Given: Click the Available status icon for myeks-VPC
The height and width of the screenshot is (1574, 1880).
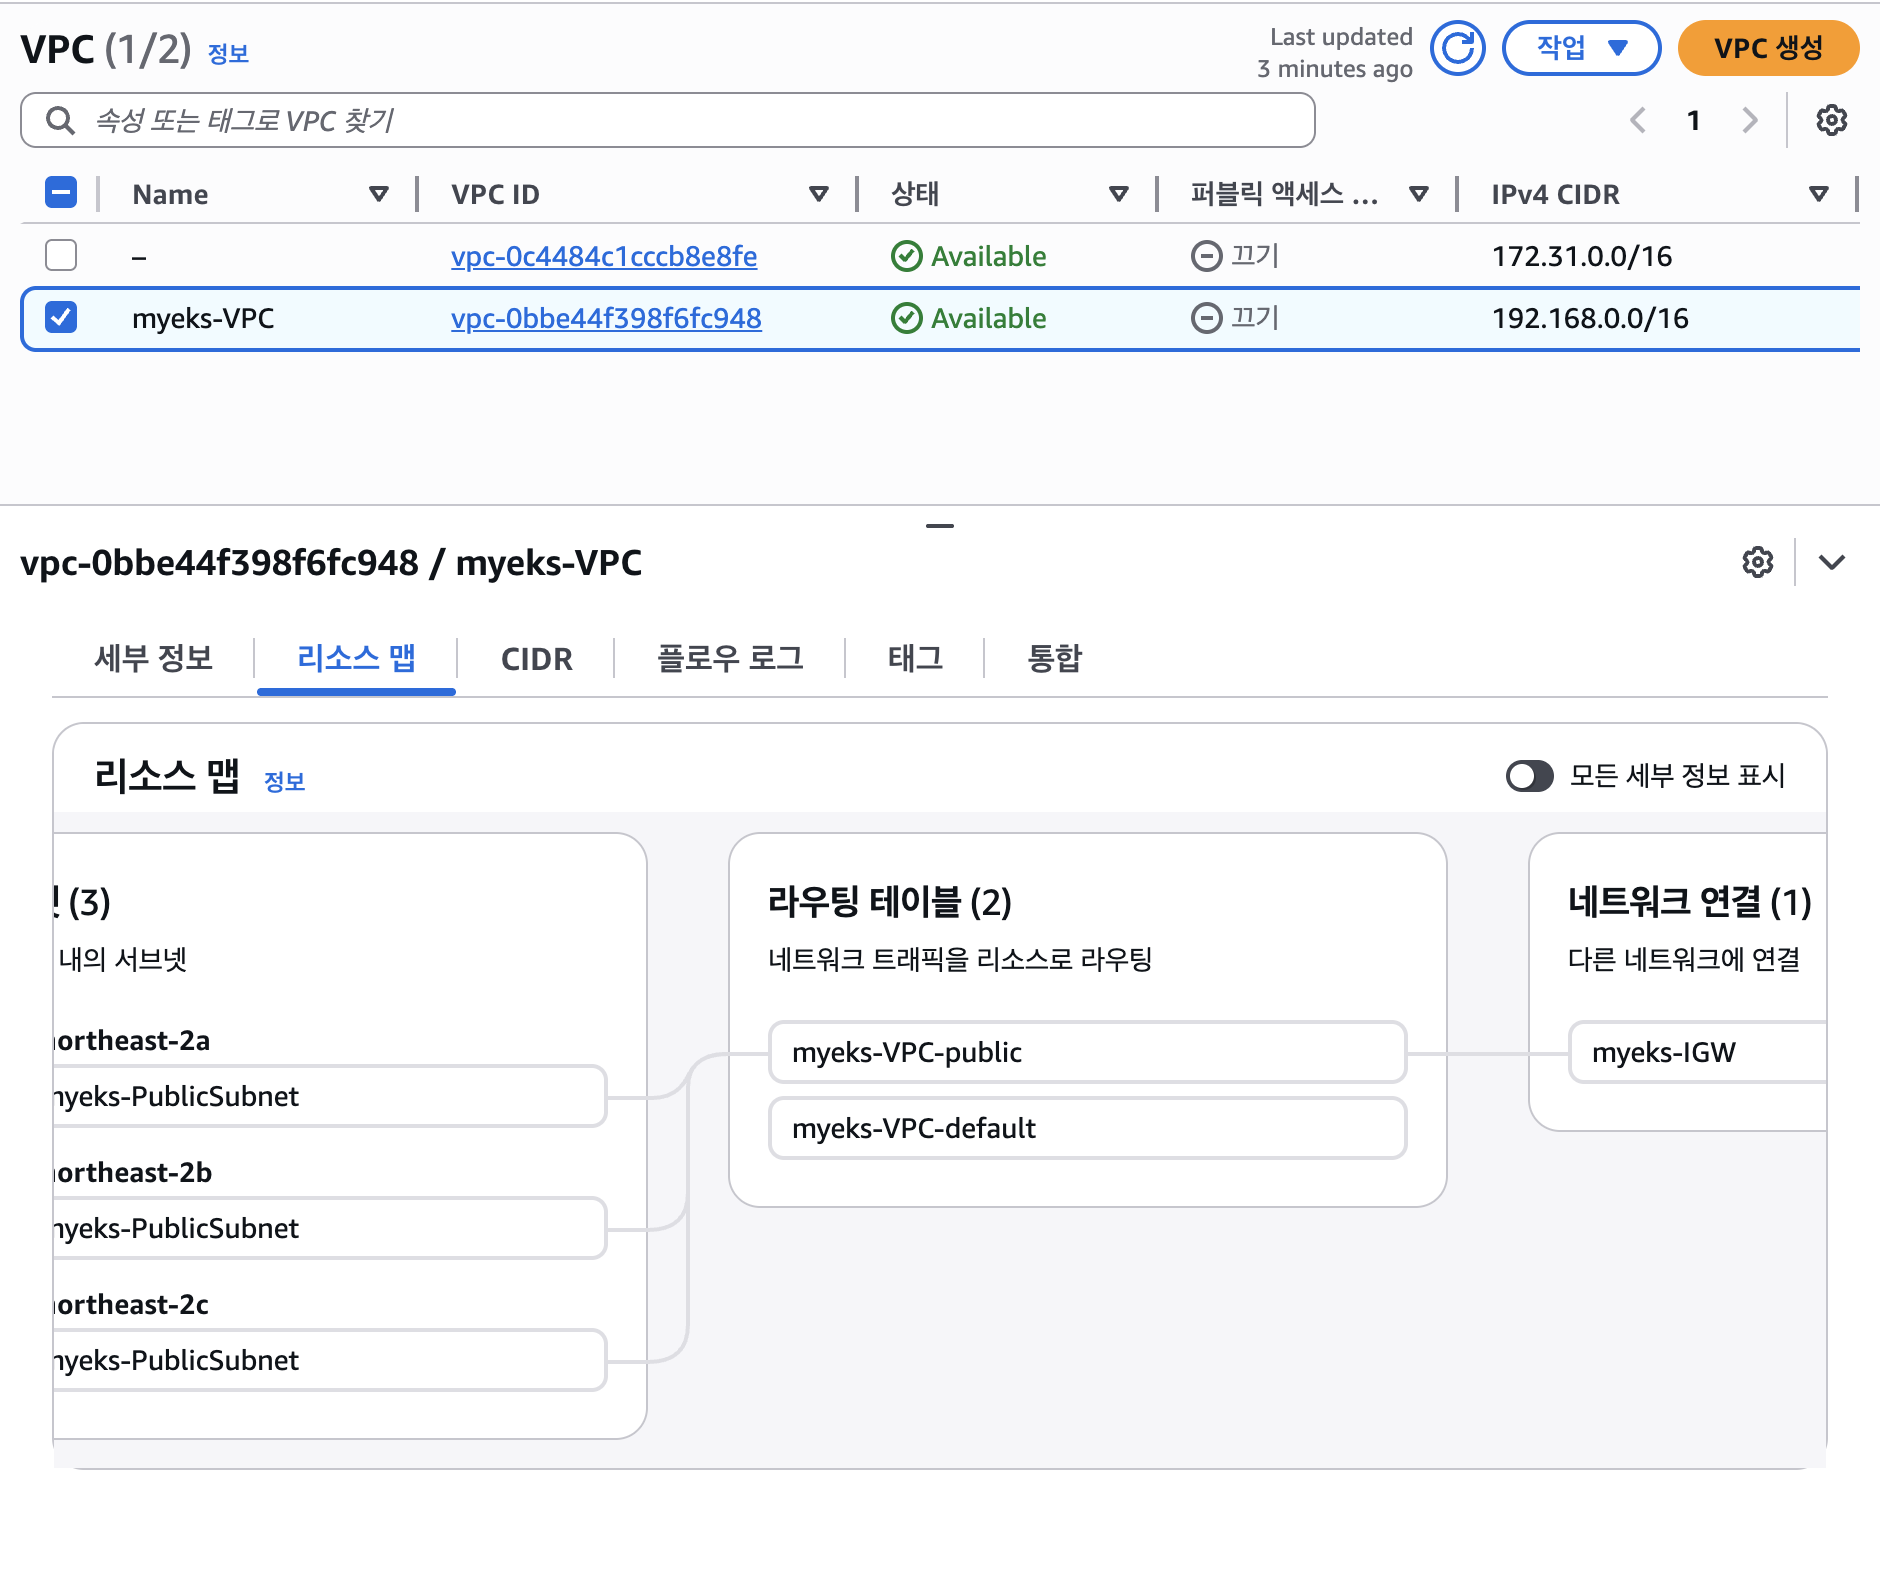Looking at the screenshot, I should click(906, 318).
